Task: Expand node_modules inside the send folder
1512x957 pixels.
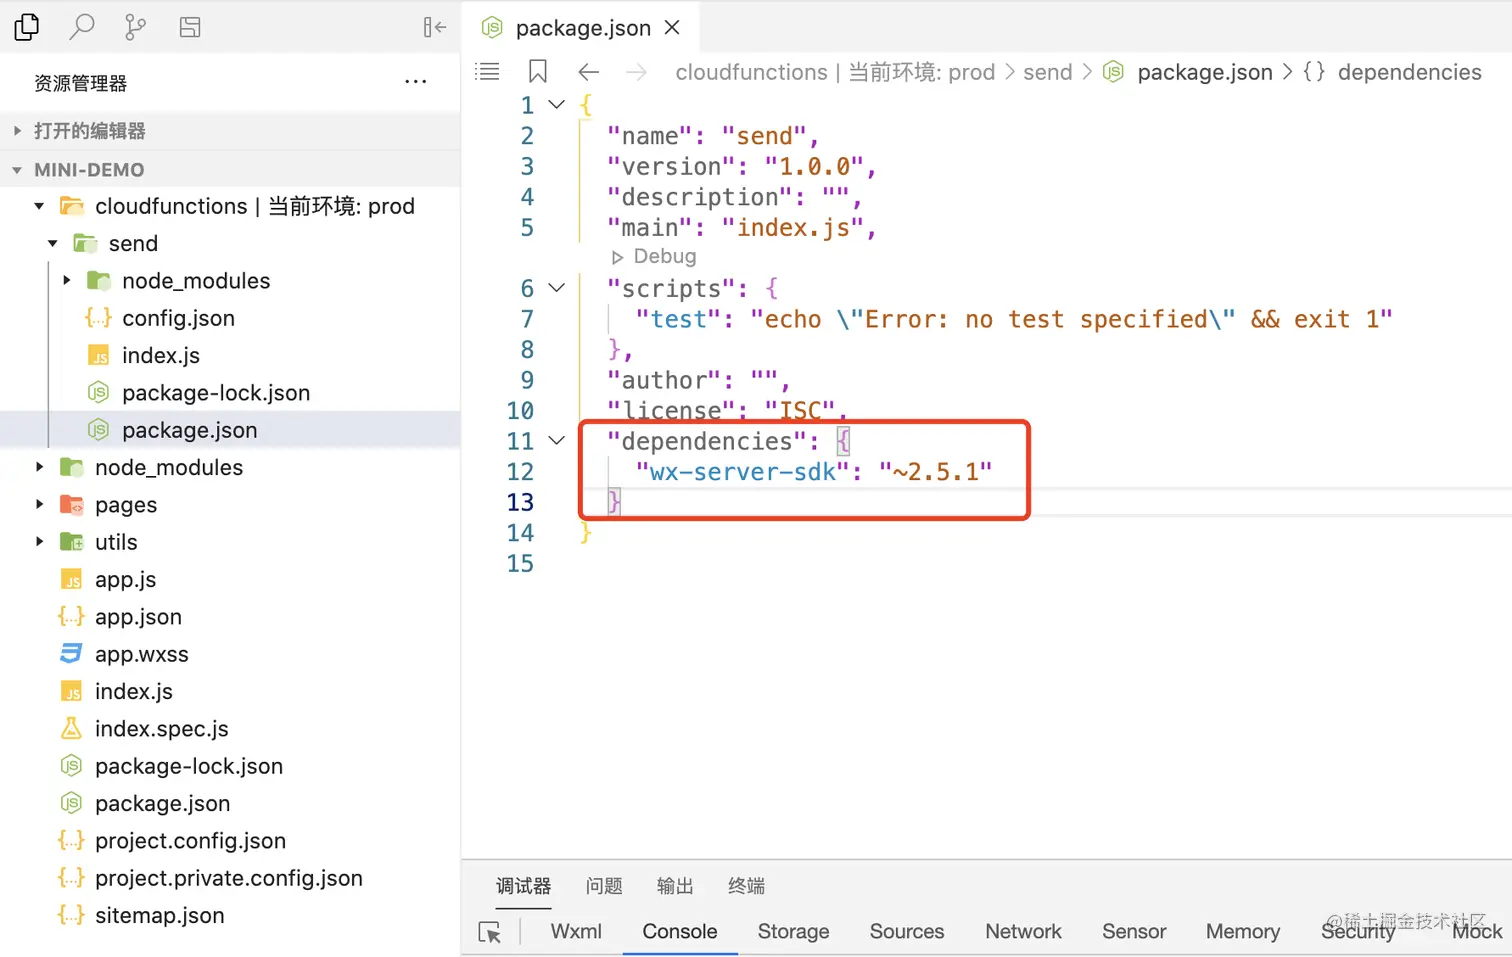Action: tap(67, 281)
